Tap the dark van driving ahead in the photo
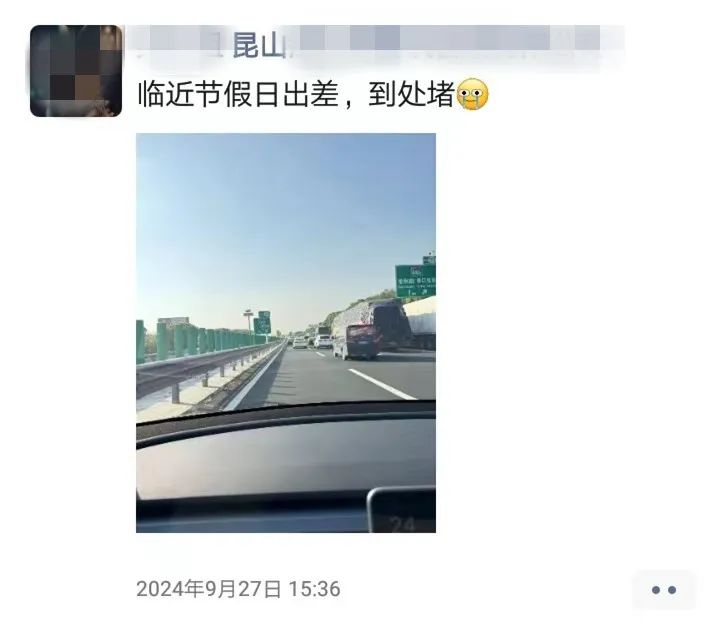 357,341
